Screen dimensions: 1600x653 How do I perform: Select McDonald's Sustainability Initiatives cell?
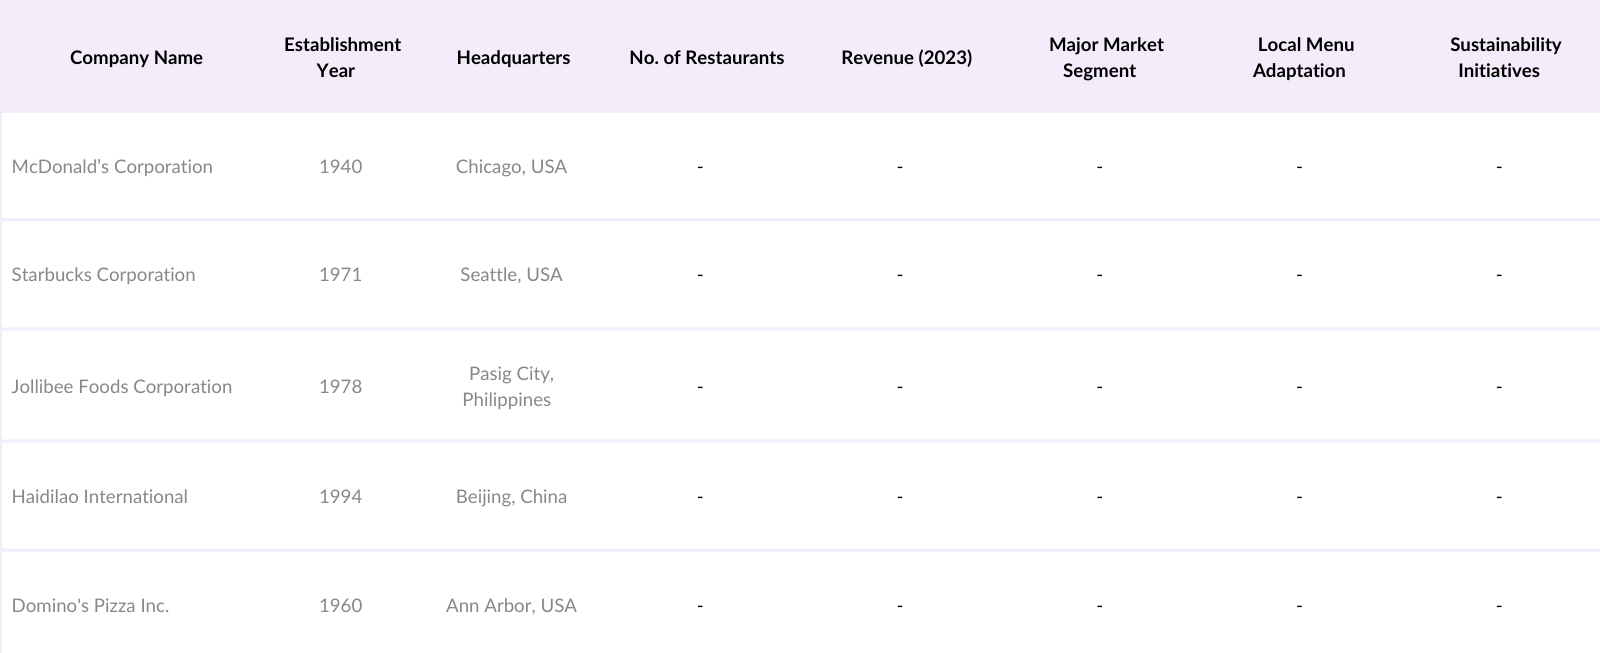coord(1499,166)
